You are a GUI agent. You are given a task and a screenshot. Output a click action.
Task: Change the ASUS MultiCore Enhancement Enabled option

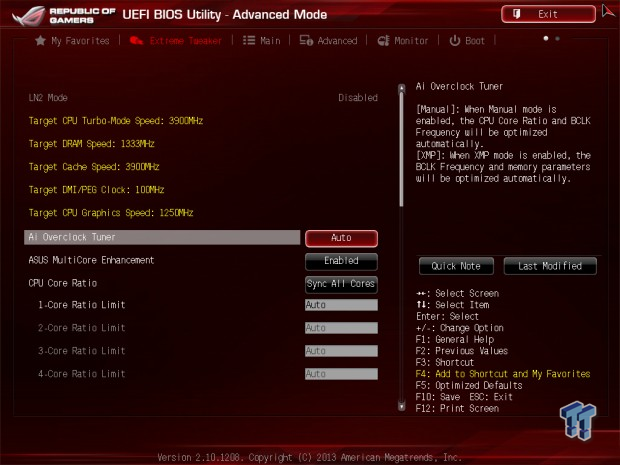coord(341,261)
